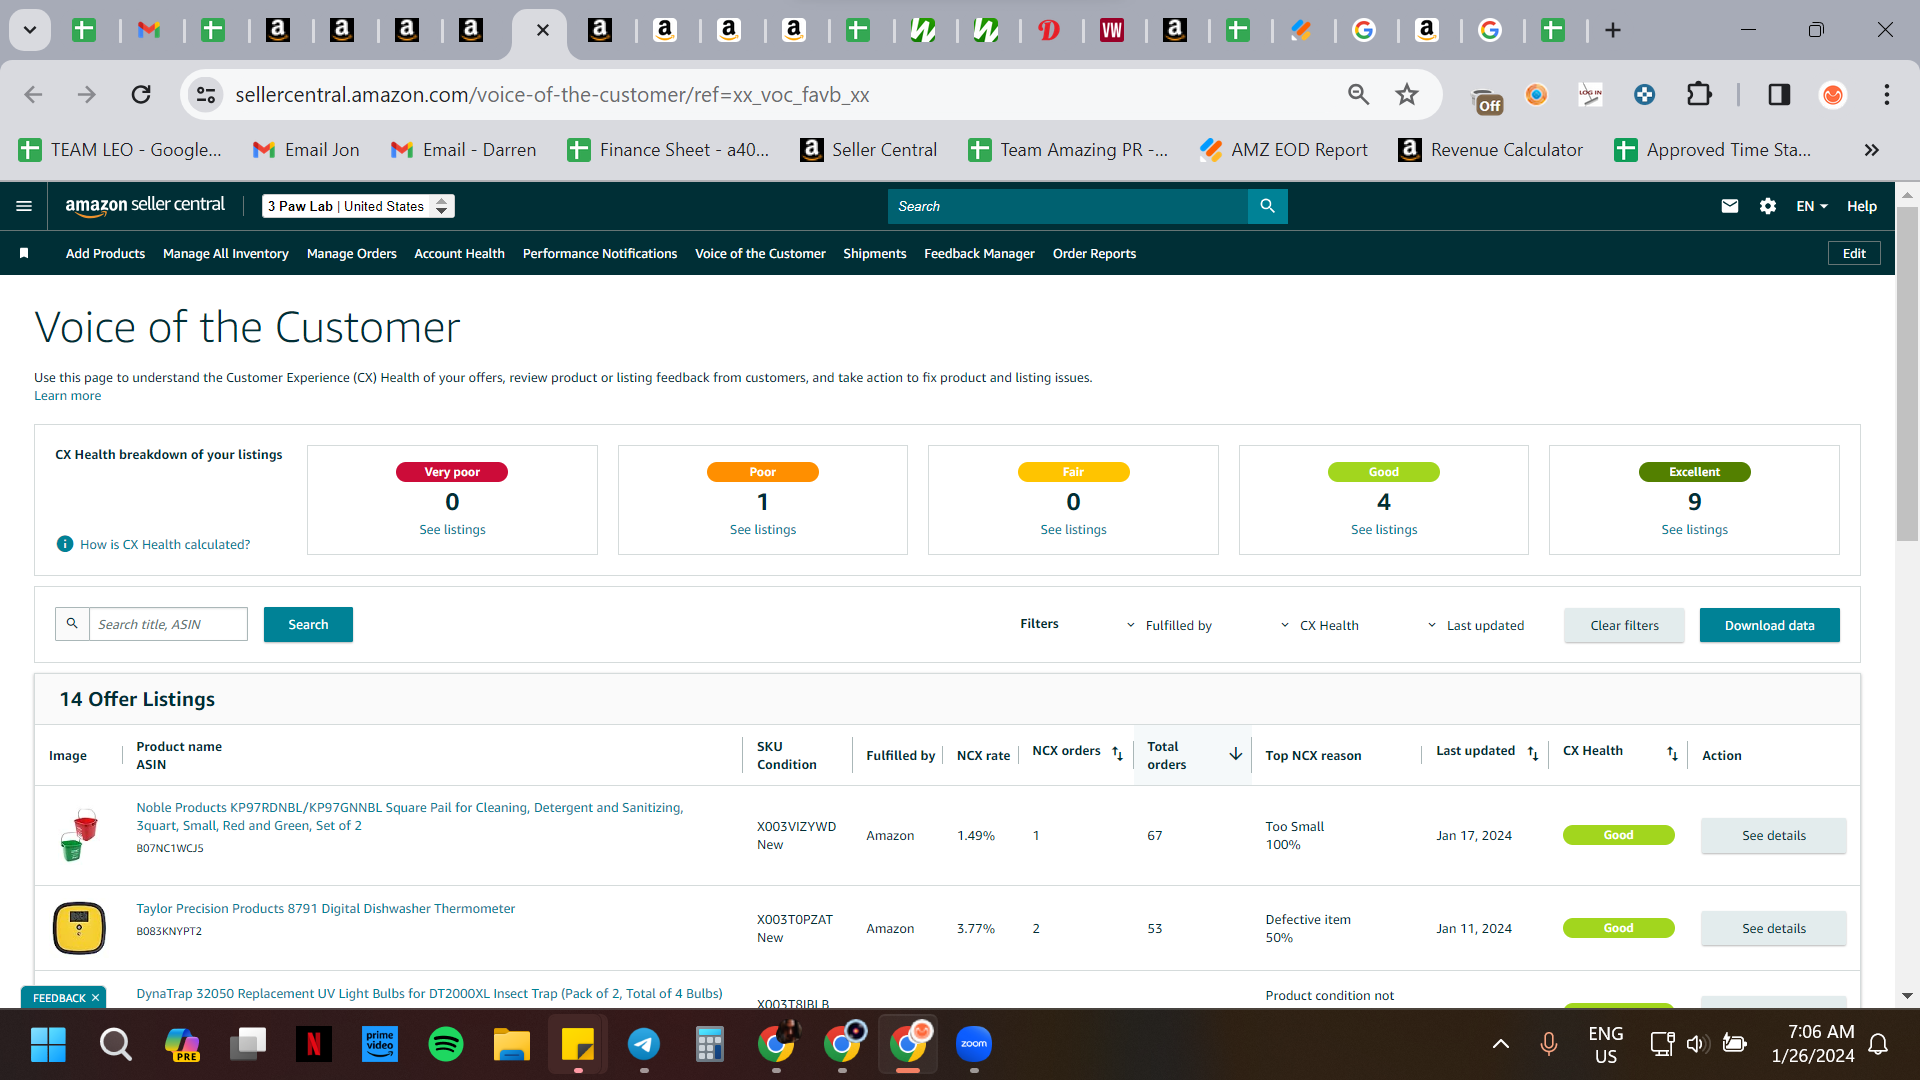Viewport: 1920px width, 1080px height.
Task: Open the settings gear icon
Action: pyautogui.click(x=1768, y=206)
